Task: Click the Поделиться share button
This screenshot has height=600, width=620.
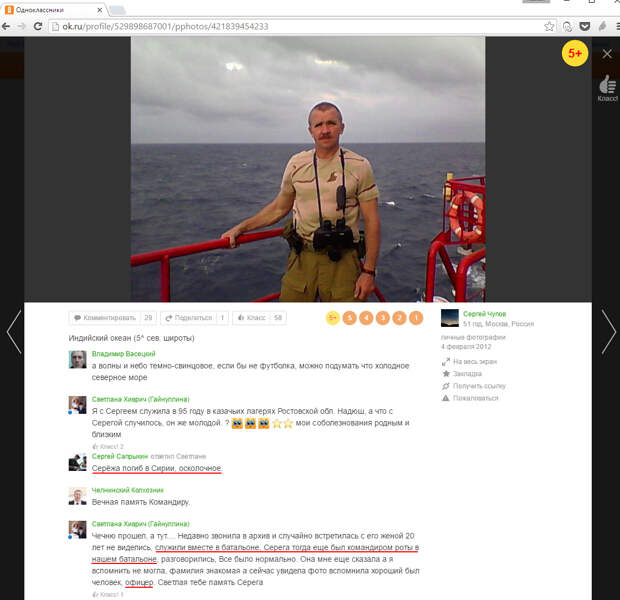Action: pos(193,318)
